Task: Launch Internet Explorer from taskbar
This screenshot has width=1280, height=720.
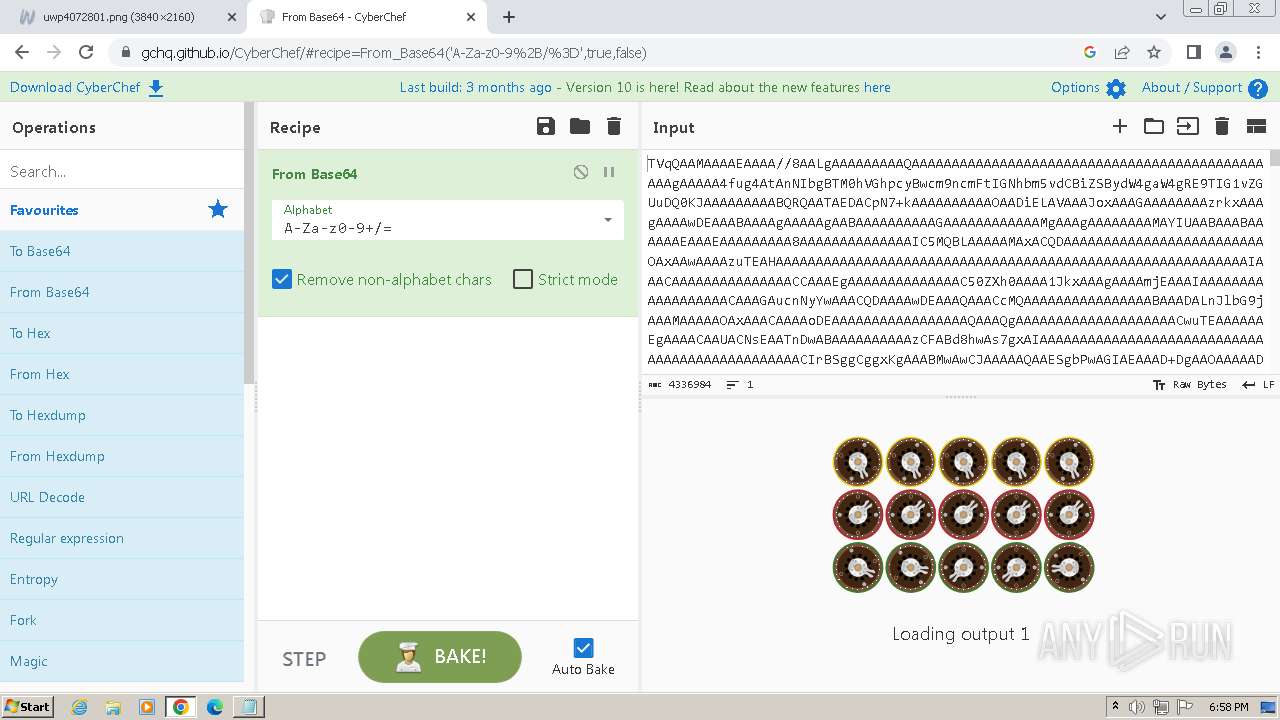Action: (80, 707)
